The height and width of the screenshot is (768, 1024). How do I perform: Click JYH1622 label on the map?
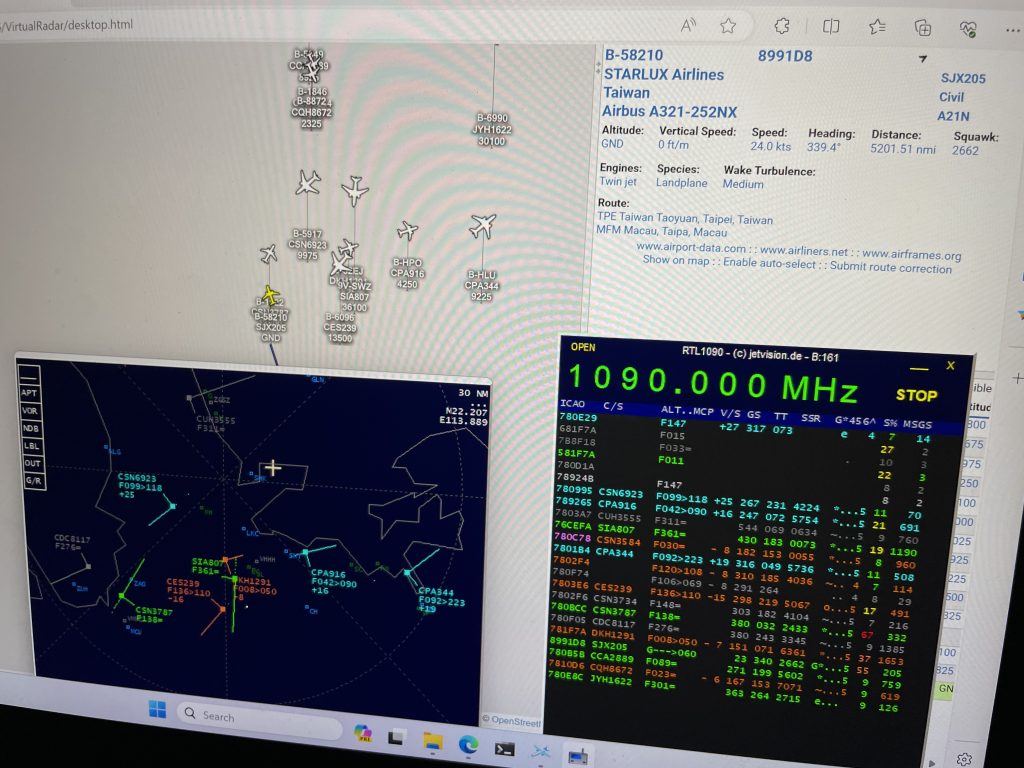pyautogui.click(x=492, y=129)
